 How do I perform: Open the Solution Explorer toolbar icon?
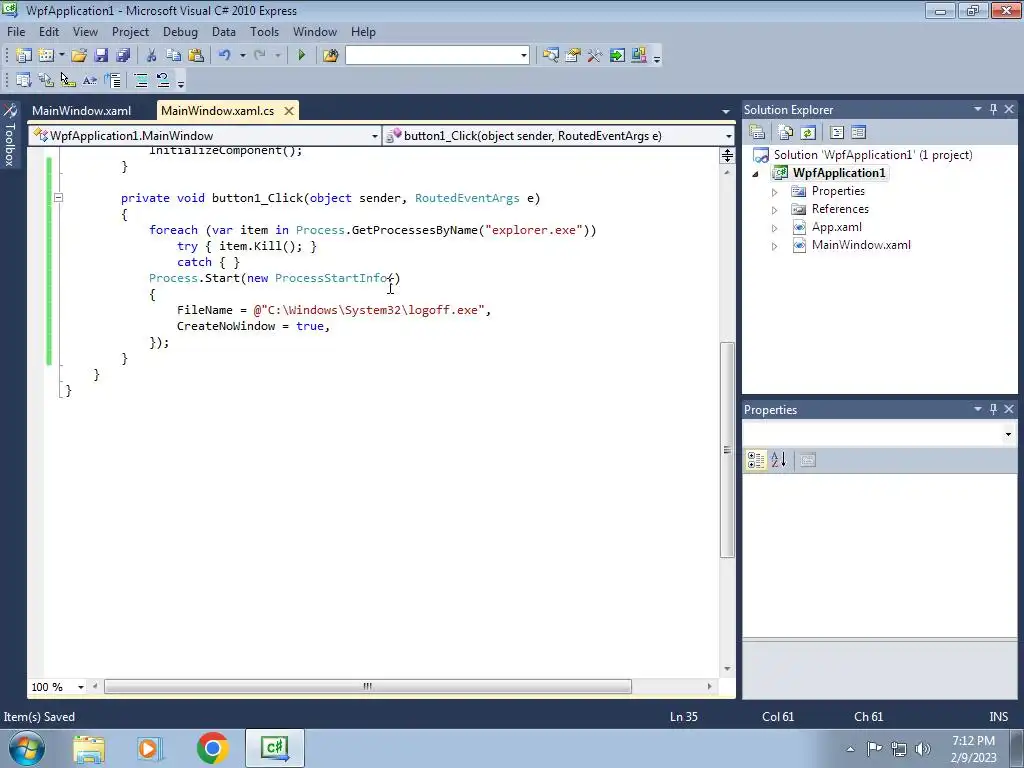click(x=551, y=56)
